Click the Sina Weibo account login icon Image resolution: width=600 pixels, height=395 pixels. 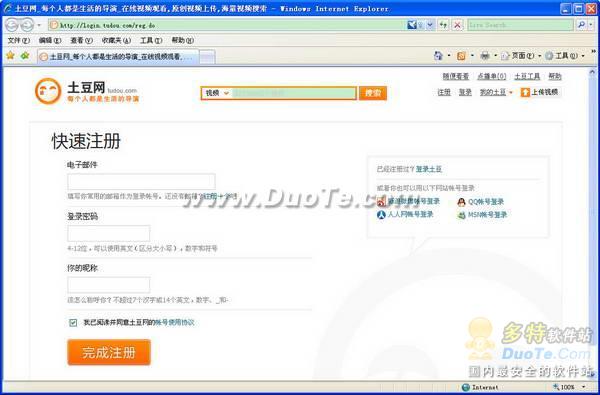(381, 202)
